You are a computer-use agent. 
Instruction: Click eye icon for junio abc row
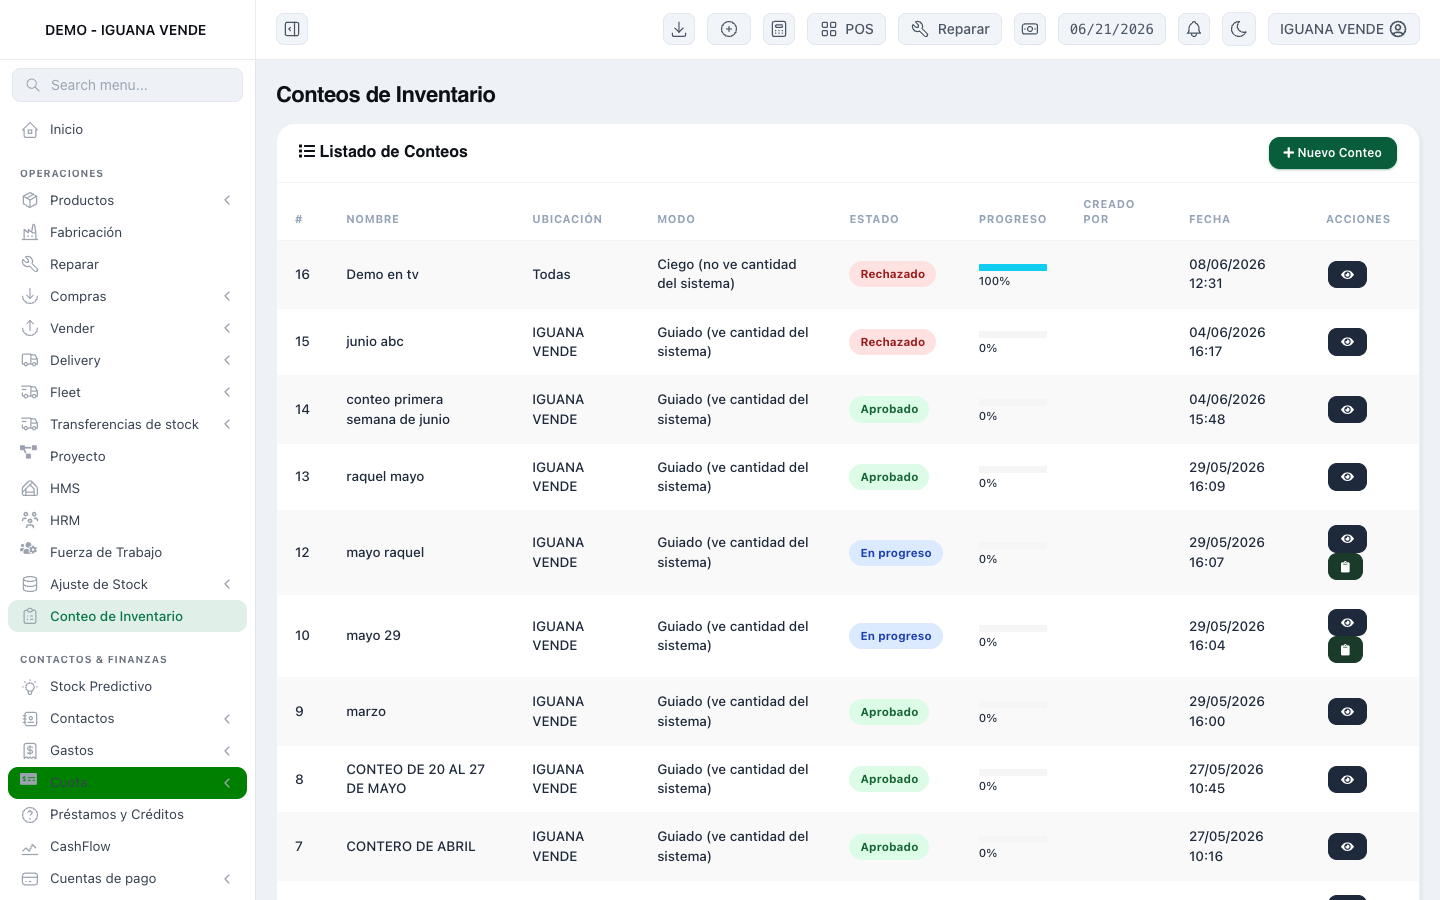pyautogui.click(x=1347, y=342)
